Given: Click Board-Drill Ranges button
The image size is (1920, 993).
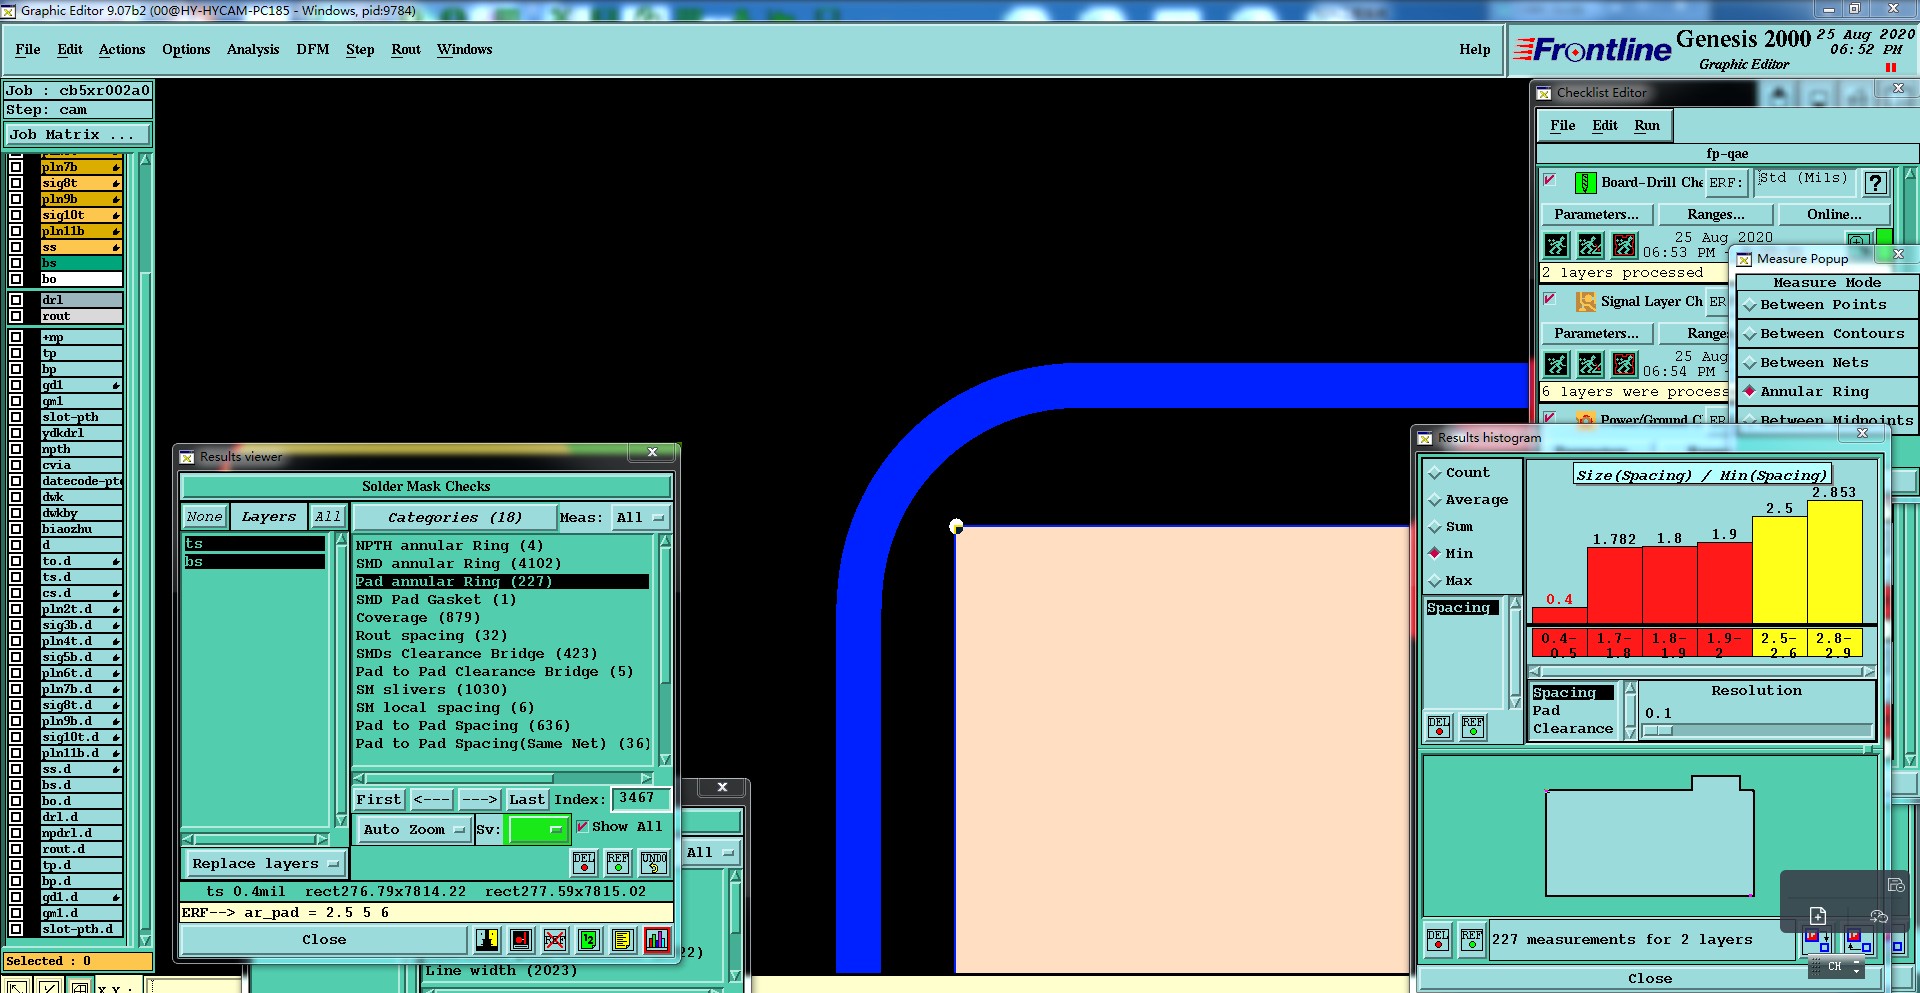Looking at the screenshot, I should coord(1716,214).
